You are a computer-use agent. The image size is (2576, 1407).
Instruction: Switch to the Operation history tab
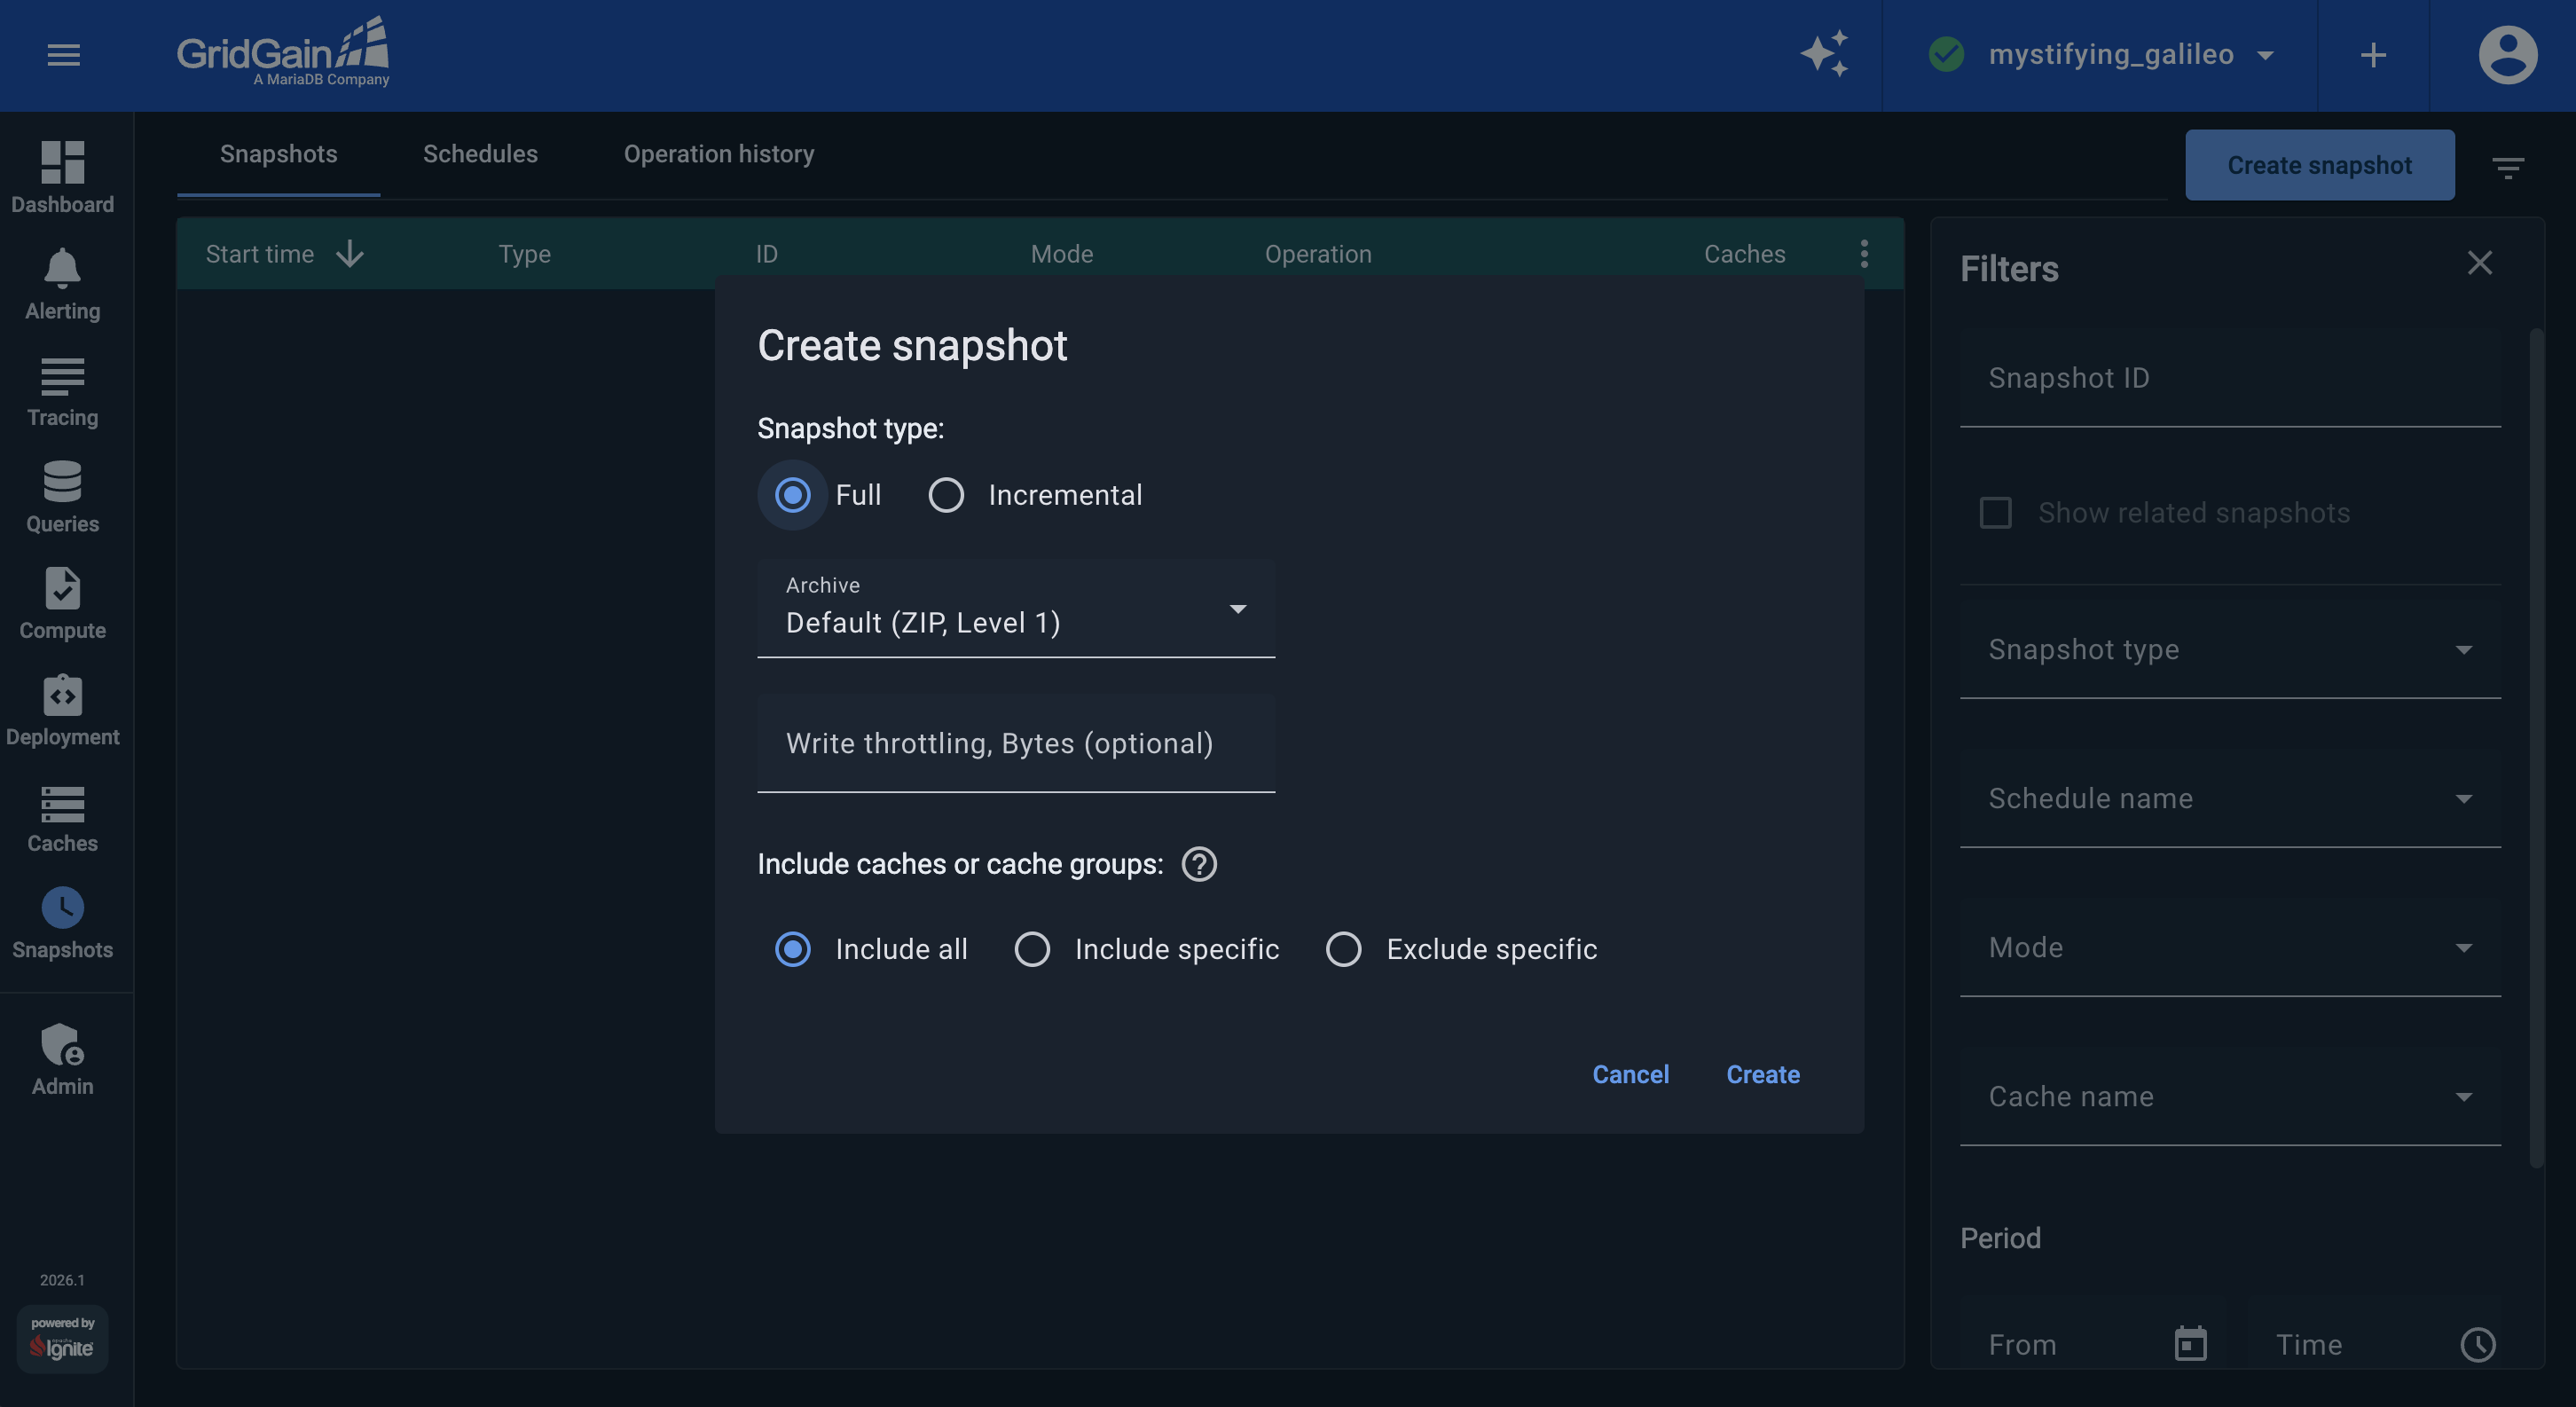(719, 154)
